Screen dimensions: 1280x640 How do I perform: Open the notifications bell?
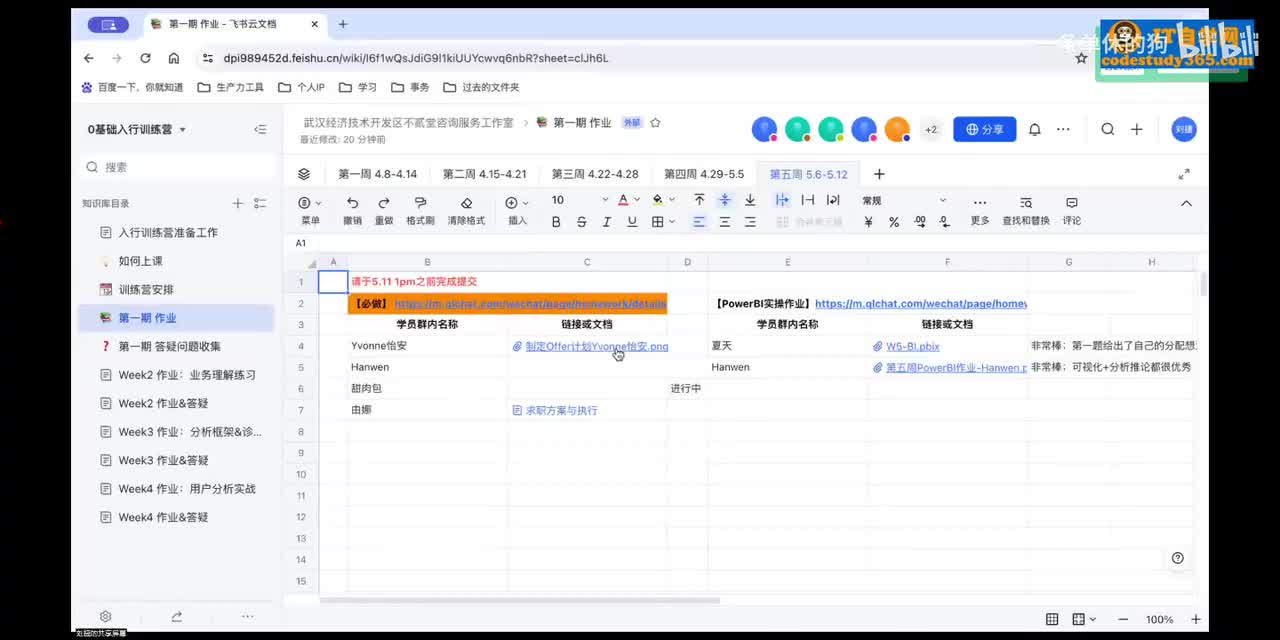click(x=1035, y=129)
